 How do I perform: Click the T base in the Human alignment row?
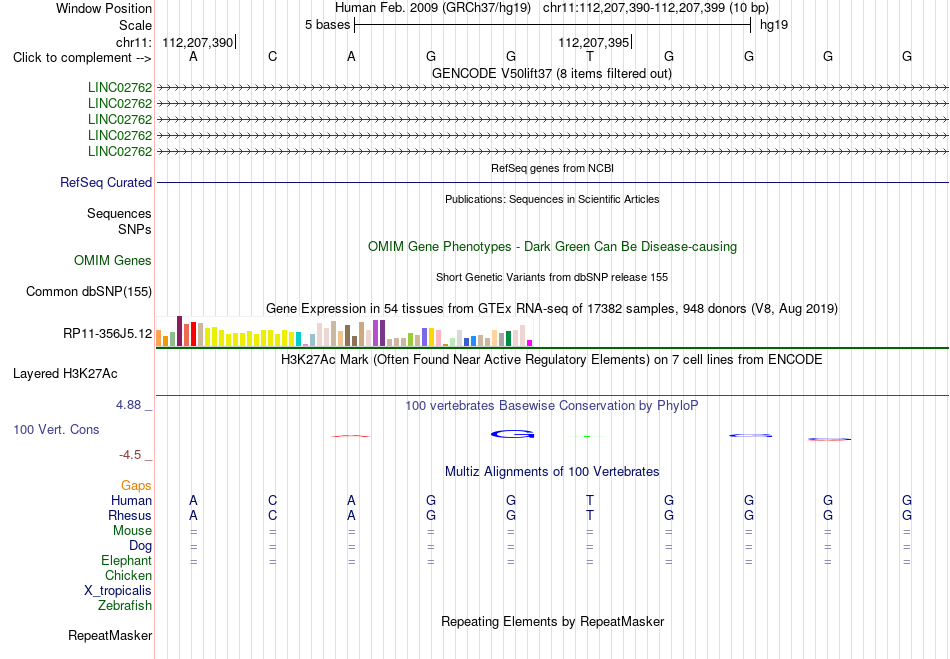tap(590, 500)
